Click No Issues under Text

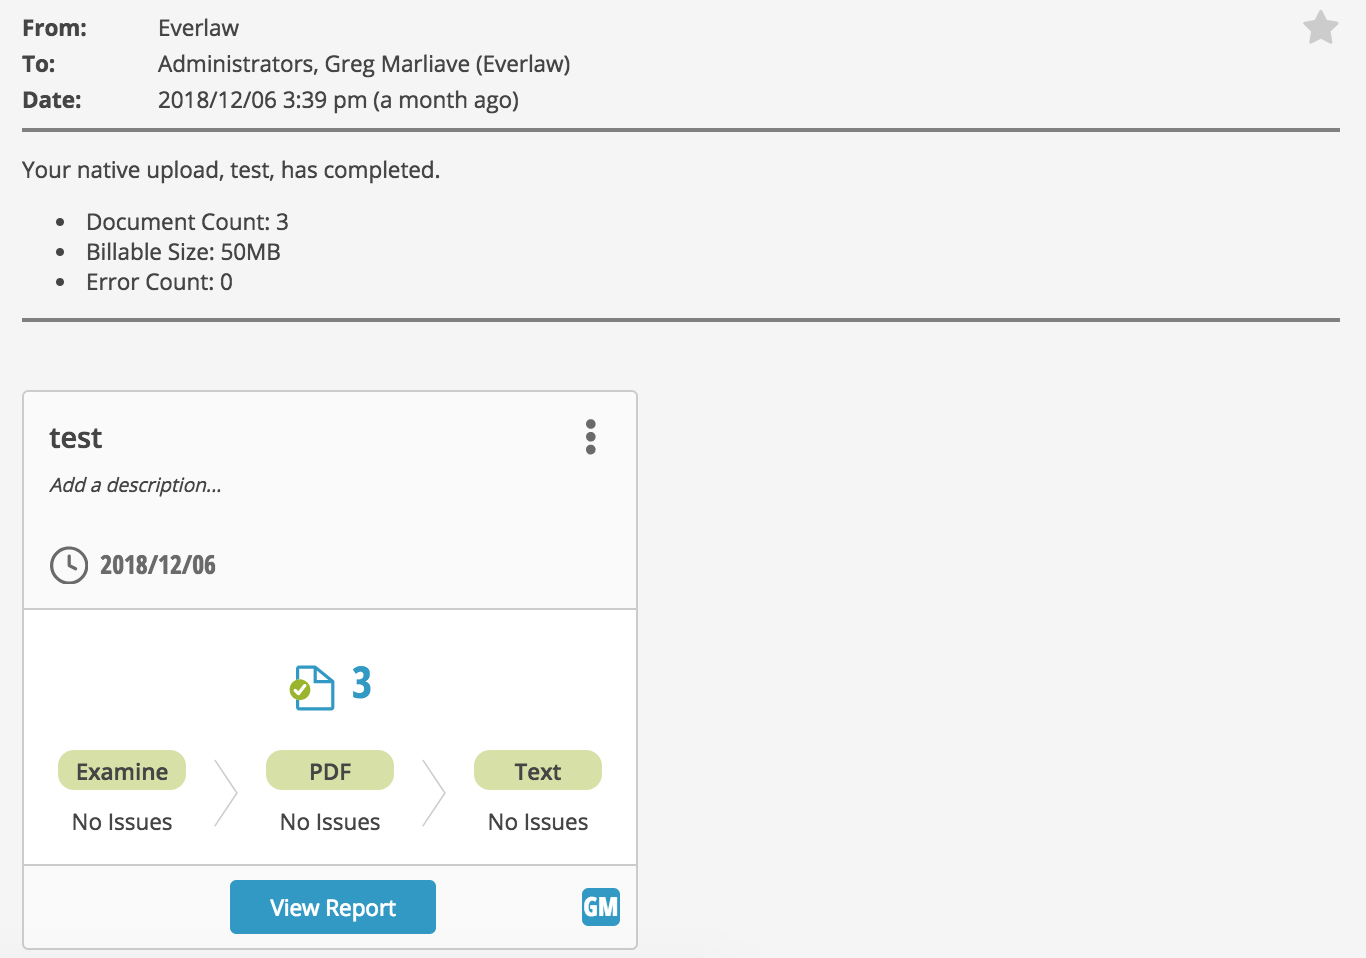(x=538, y=822)
